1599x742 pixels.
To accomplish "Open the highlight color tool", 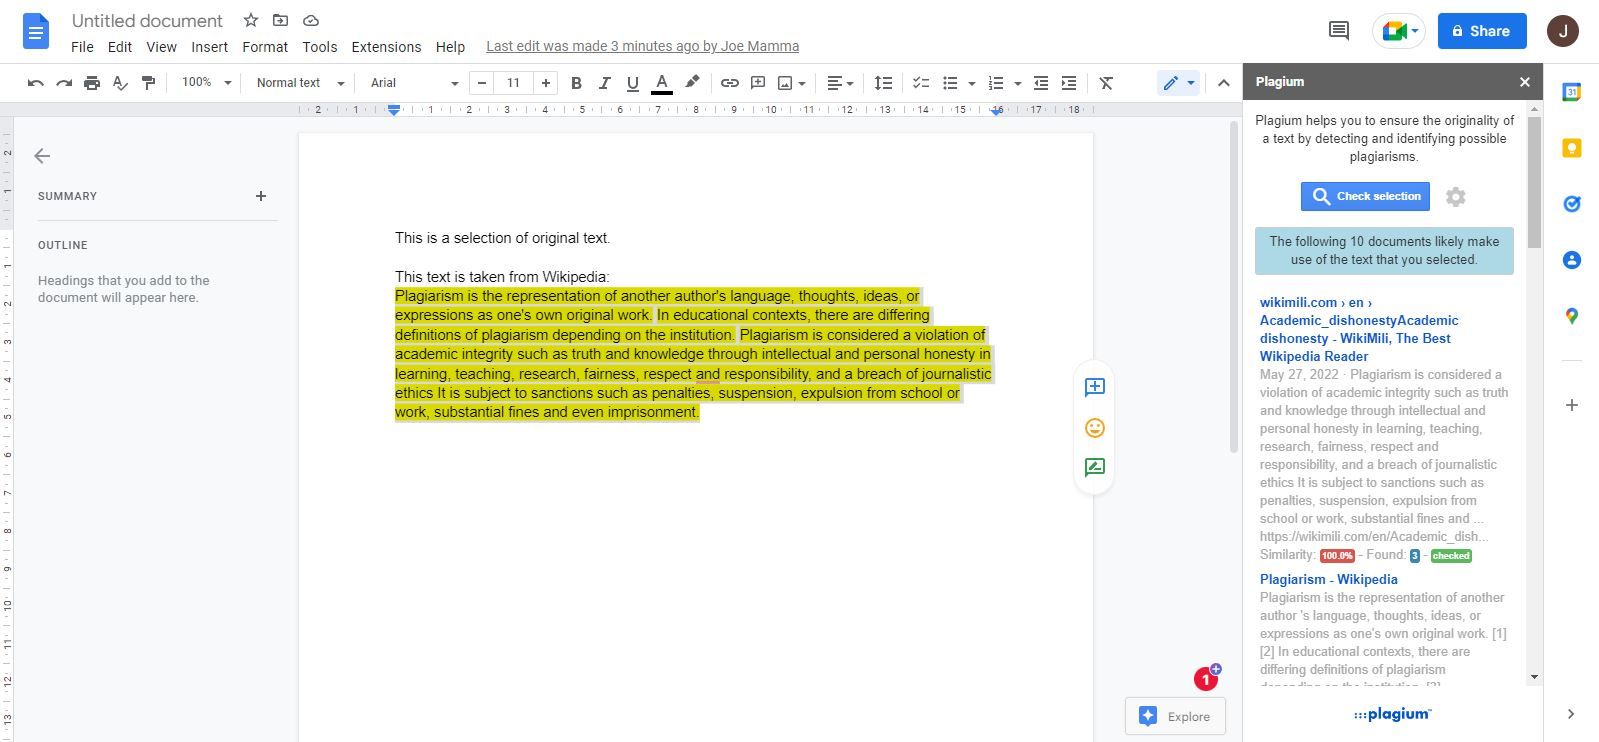I will [x=691, y=83].
